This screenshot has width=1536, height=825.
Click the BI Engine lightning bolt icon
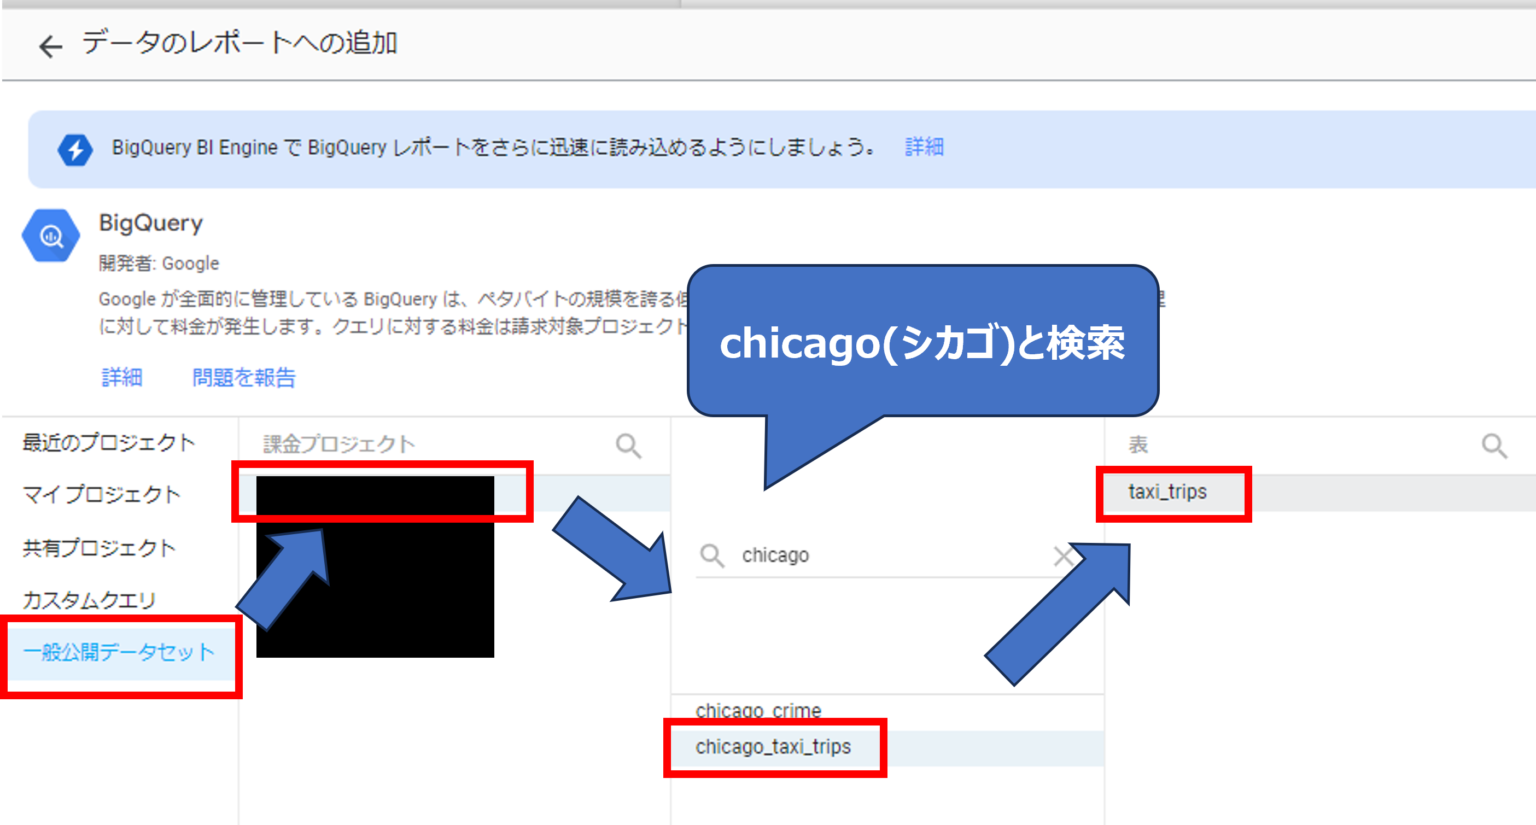pyautogui.click(x=75, y=149)
